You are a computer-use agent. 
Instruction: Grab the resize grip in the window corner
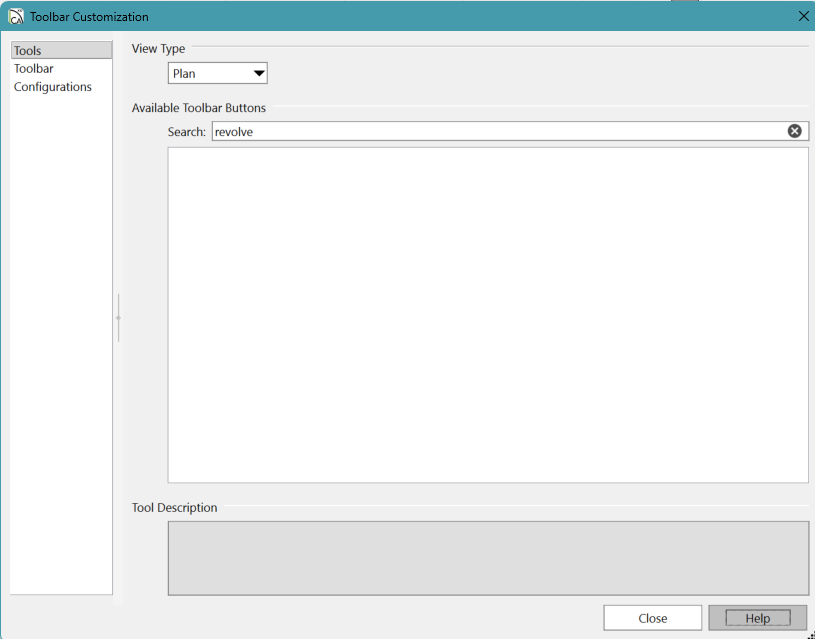click(808, 632)
